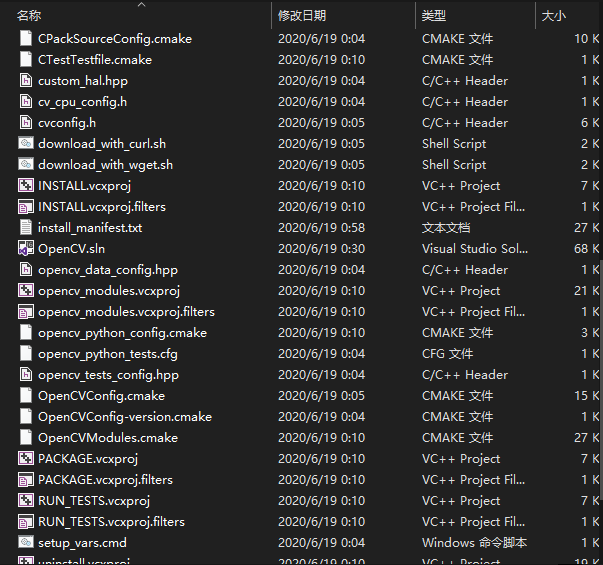
Task: Sort files by the 名称 column header
Action: (x=29, y=16)
